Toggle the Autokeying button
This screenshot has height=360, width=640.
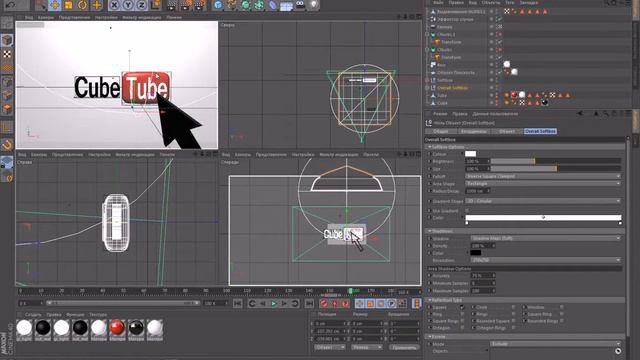point(335,304)
